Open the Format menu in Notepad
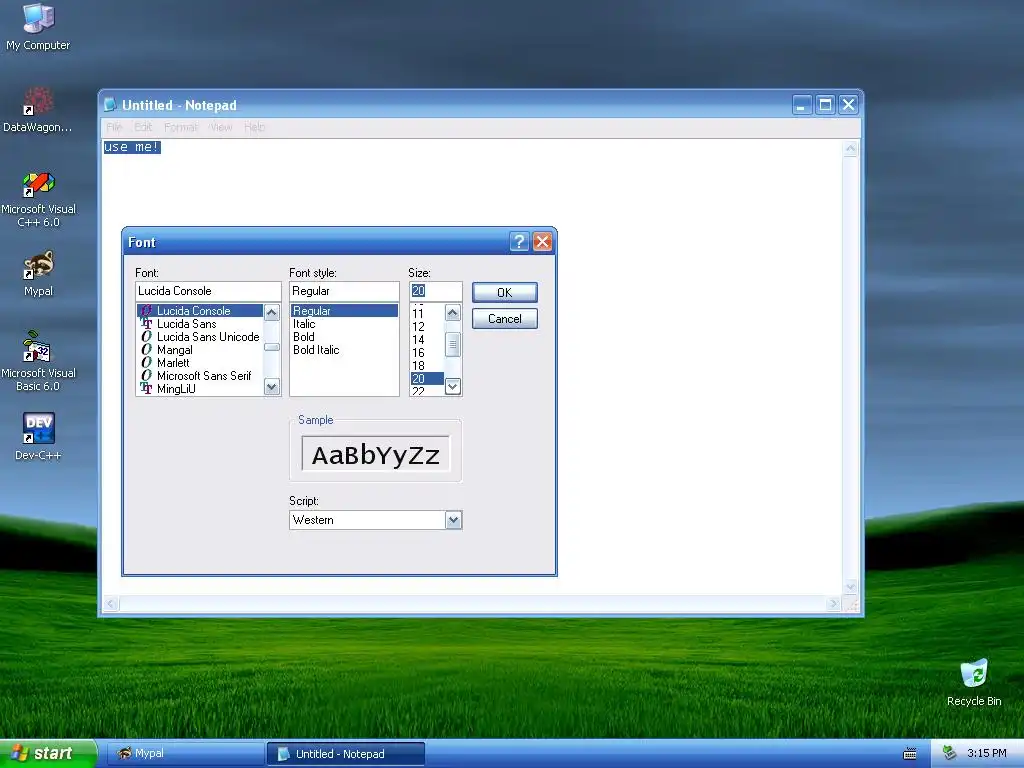Viewport: 1024px width, 768px height. [x=180, y=127]
